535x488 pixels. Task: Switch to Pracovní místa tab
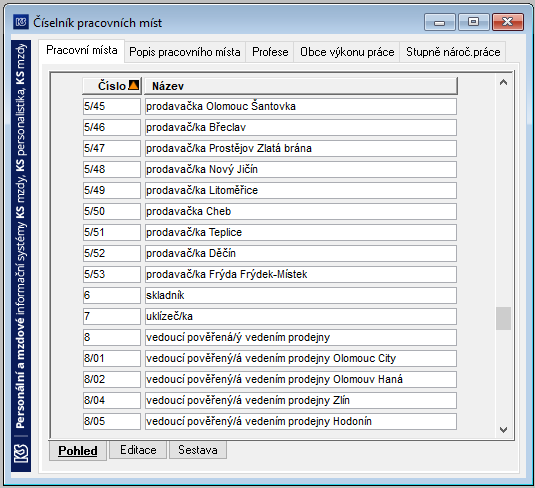[x=82, y=50]
